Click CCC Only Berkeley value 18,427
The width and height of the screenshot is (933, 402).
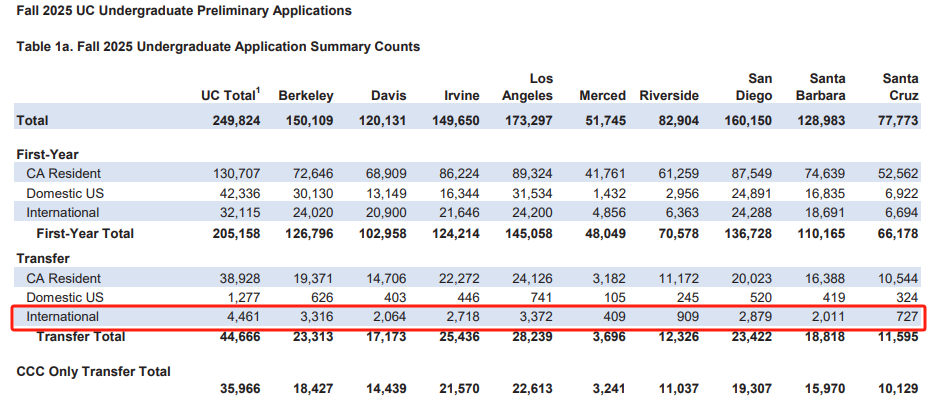coord(313,390)
